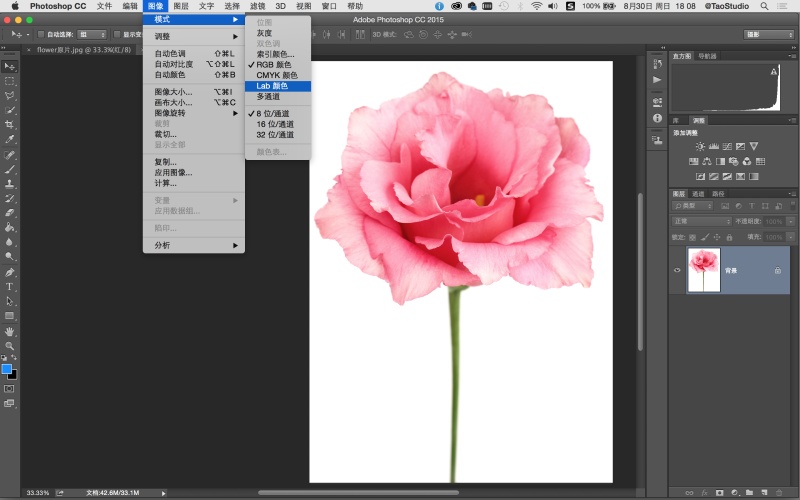Select the Pen tool
This screenshot has height=500, width=800.
coord(9,272)
